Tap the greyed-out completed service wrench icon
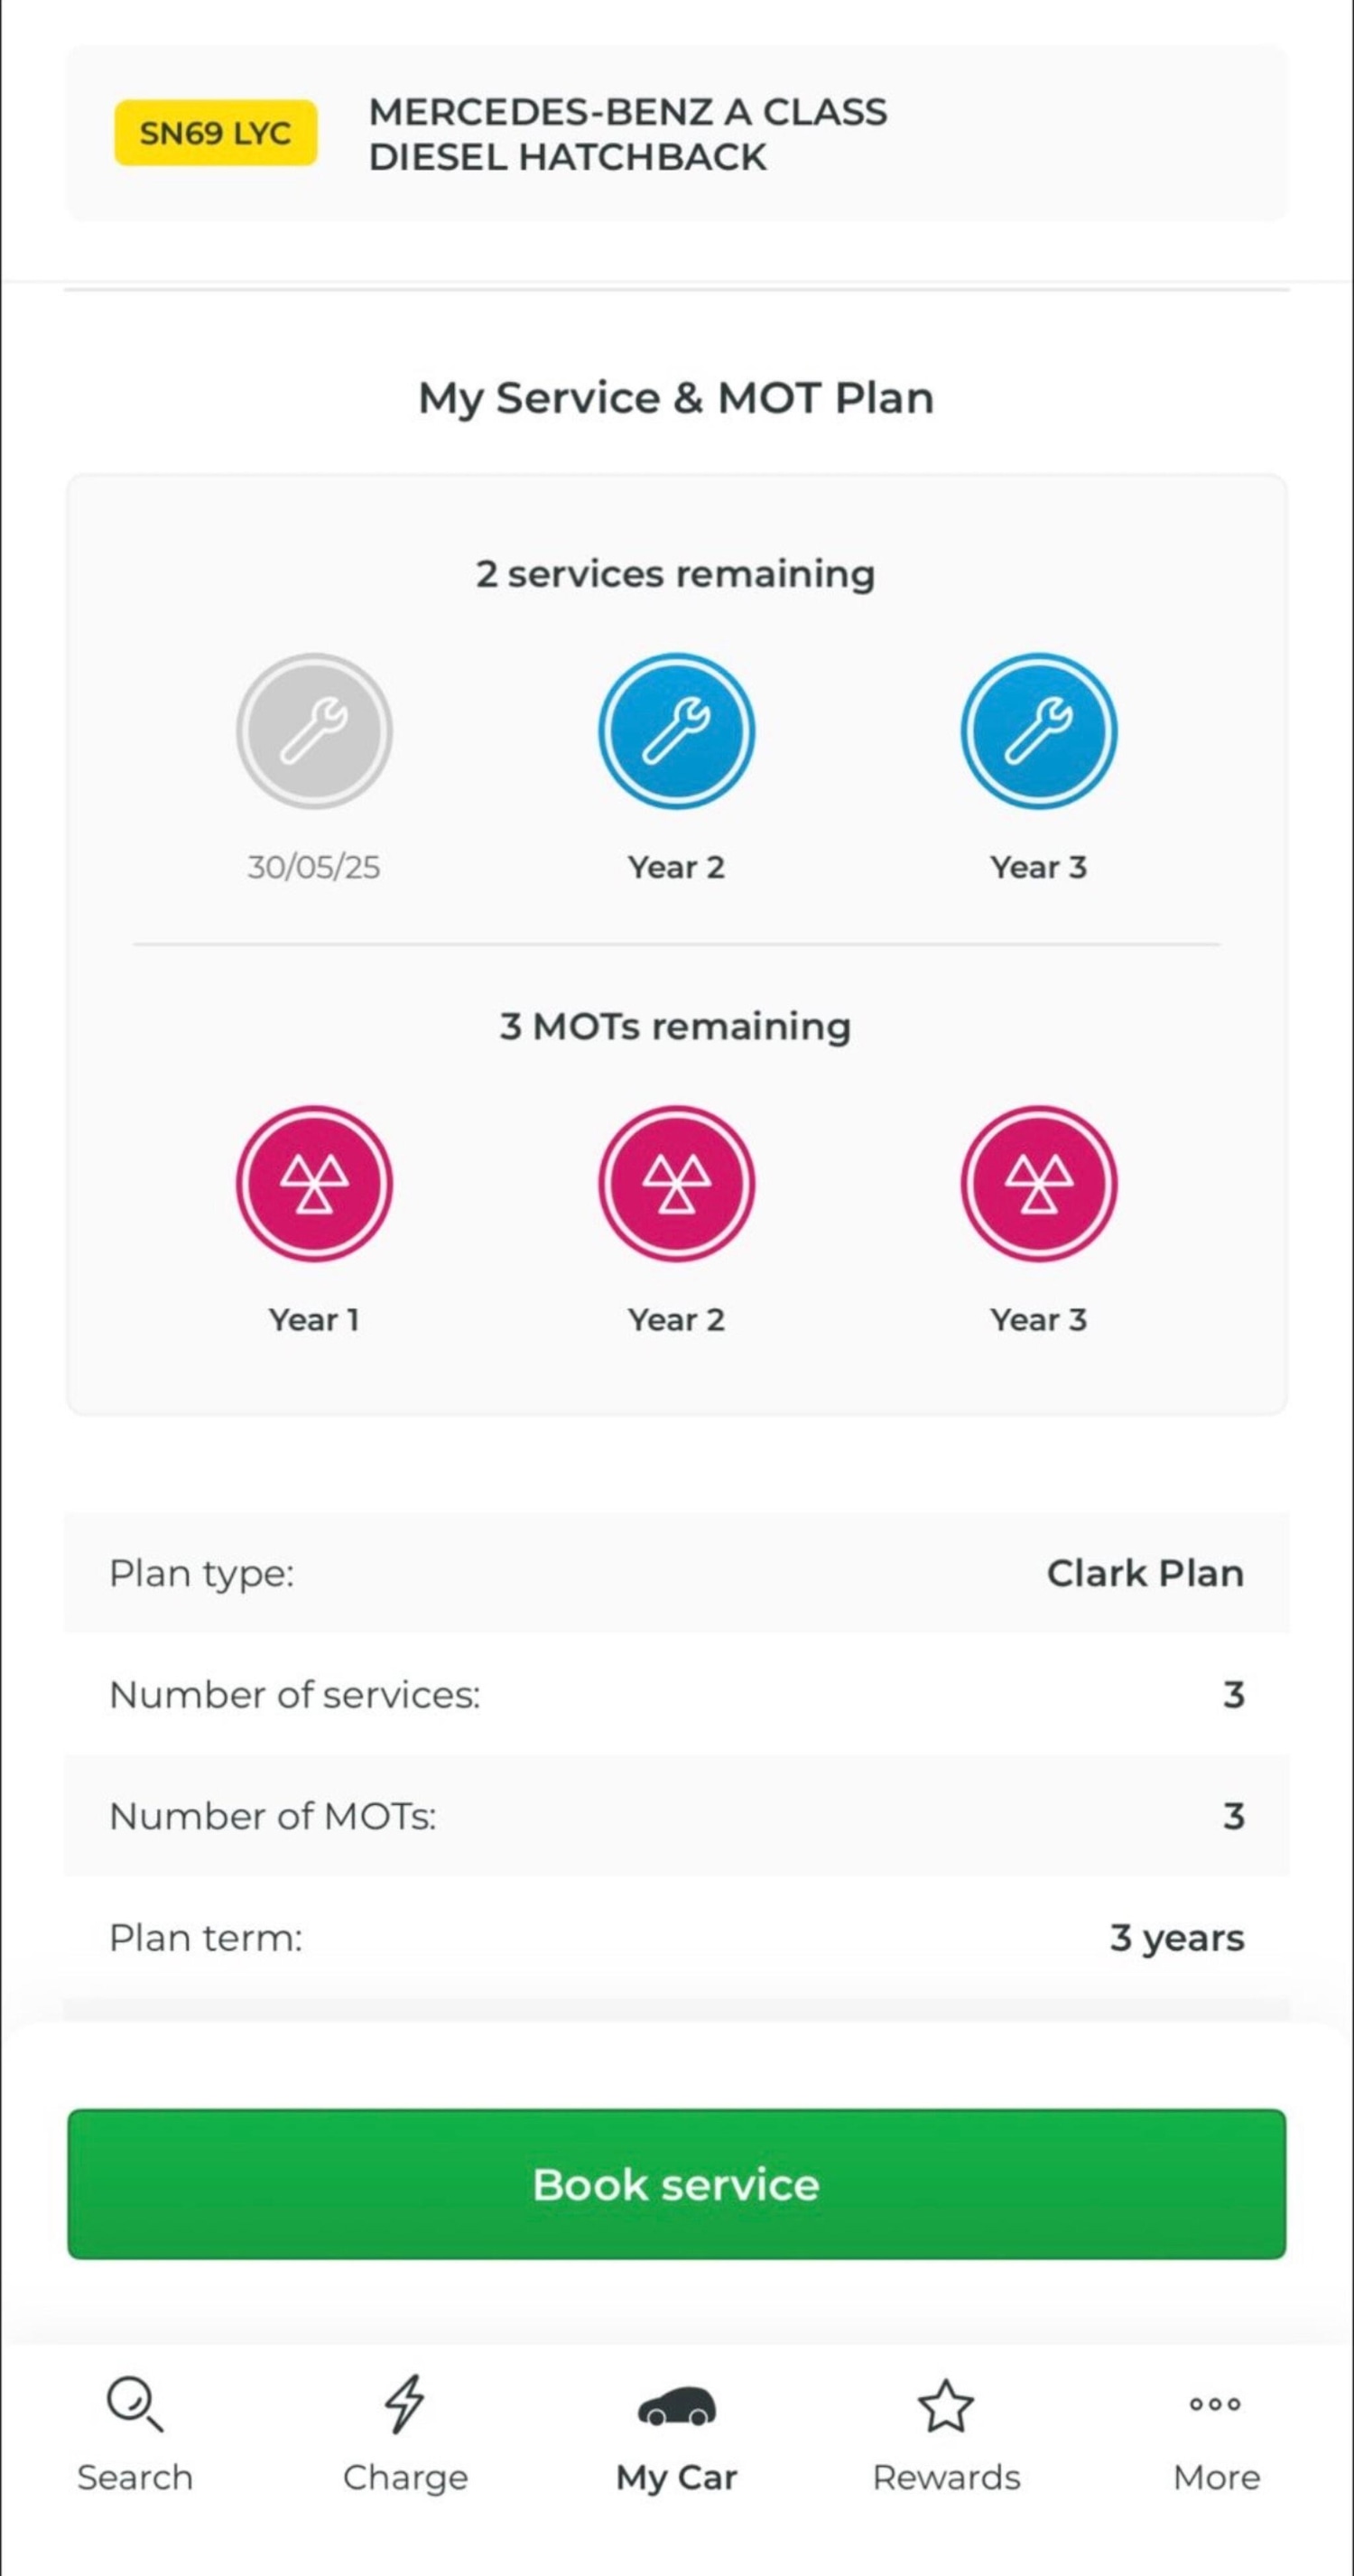1354x2576 pixels. [x=314, y=731]
